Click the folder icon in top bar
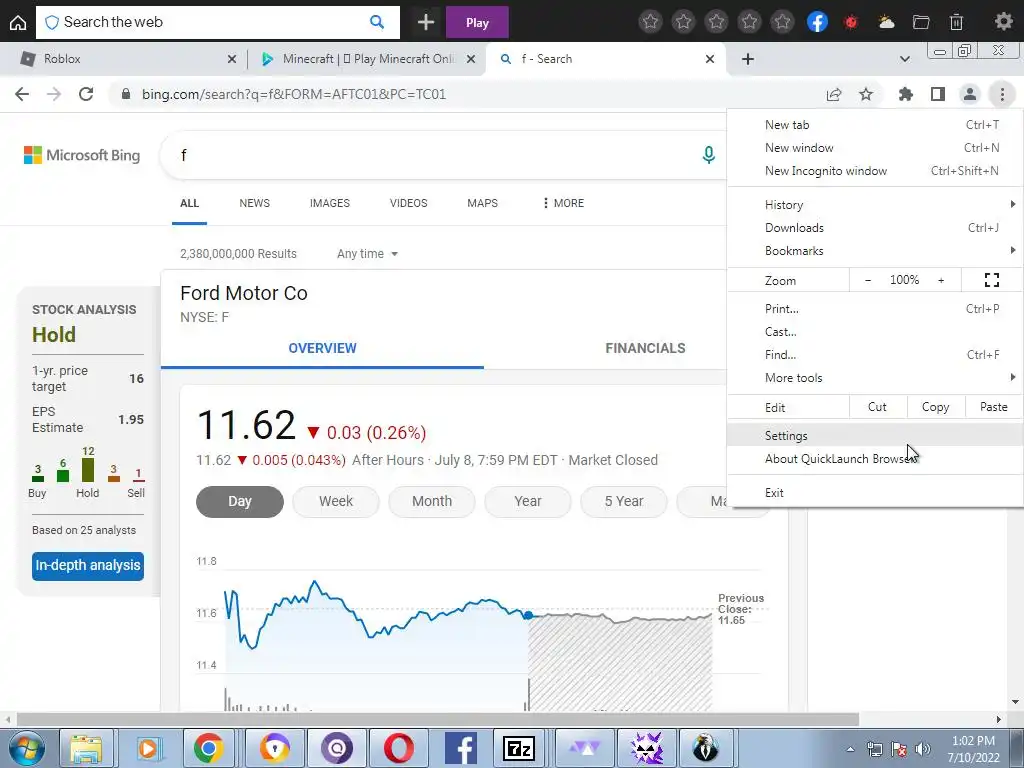1024x768 pixels. pyautogui.click(x=921, y=22)
